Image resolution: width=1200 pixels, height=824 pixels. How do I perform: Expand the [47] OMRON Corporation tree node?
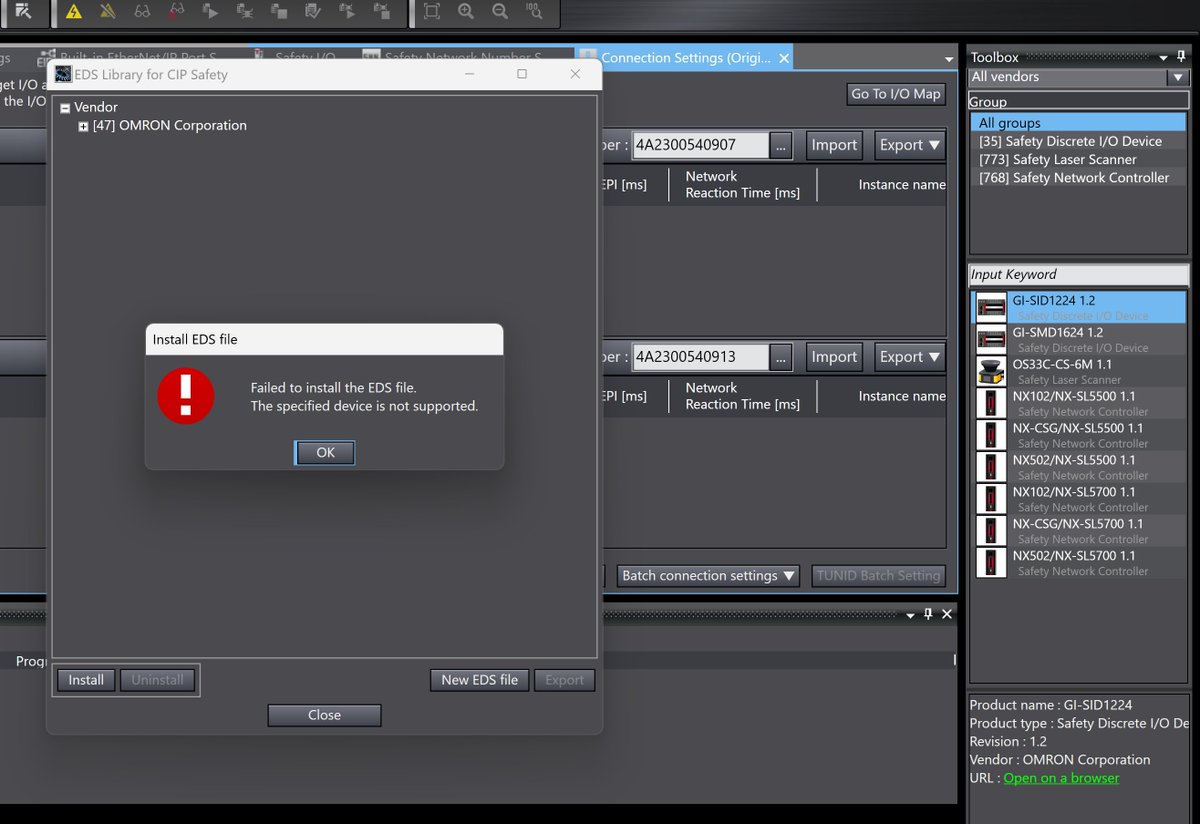[x=84, y=125]
